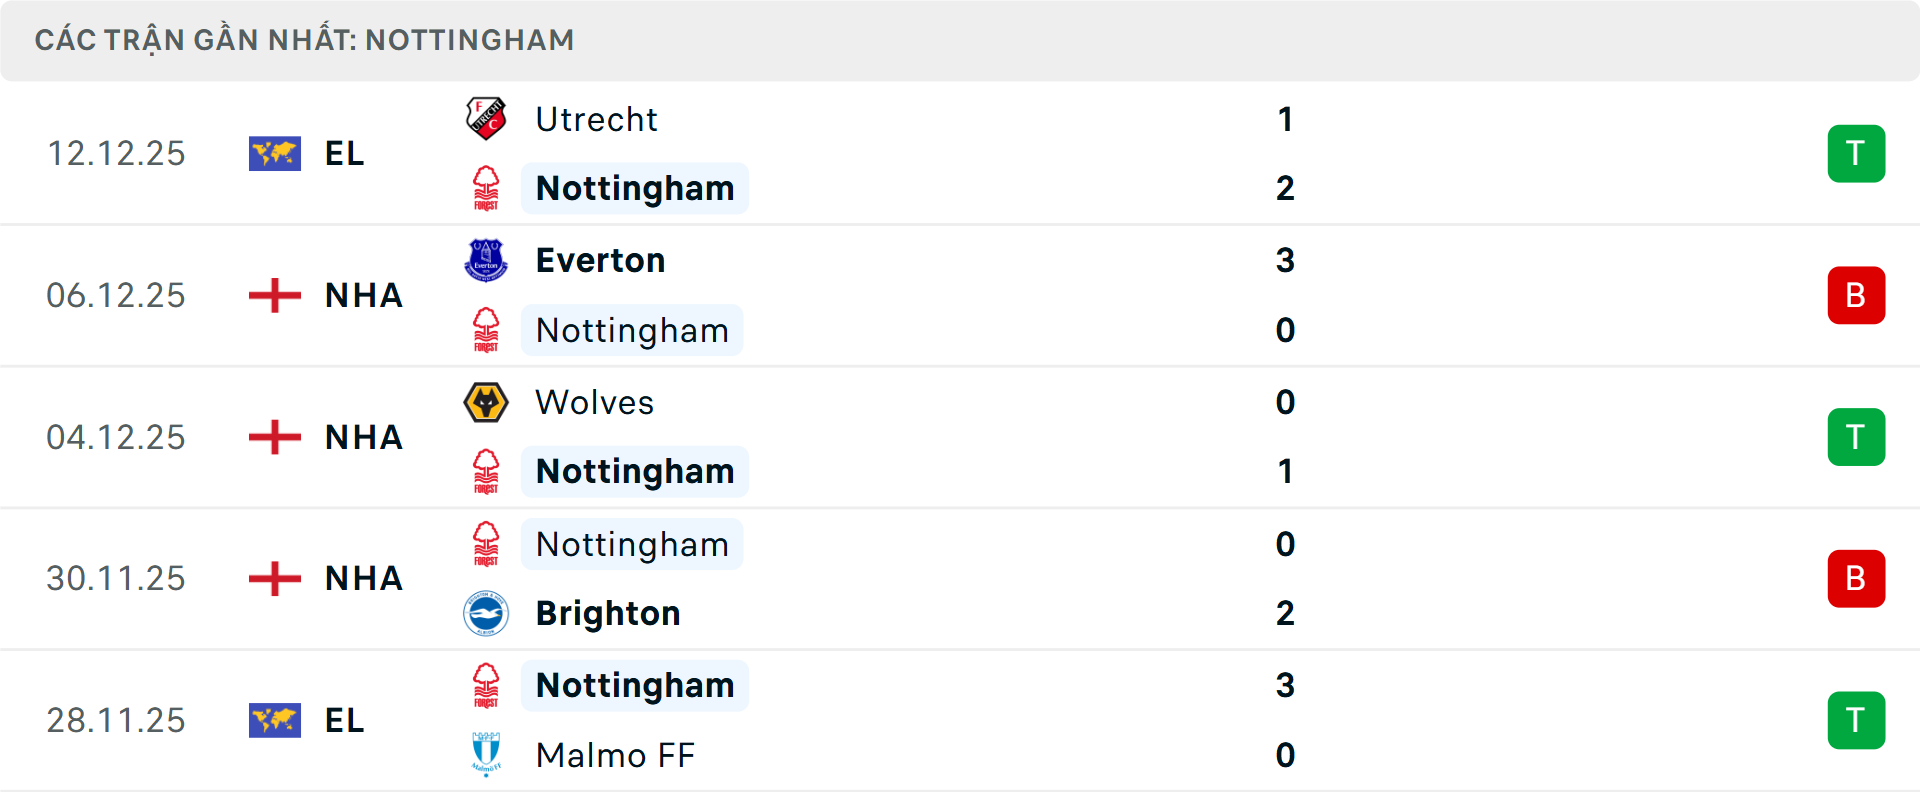Click the 04.12.25 match date
1920x792 pixels.
click(116, 437)
